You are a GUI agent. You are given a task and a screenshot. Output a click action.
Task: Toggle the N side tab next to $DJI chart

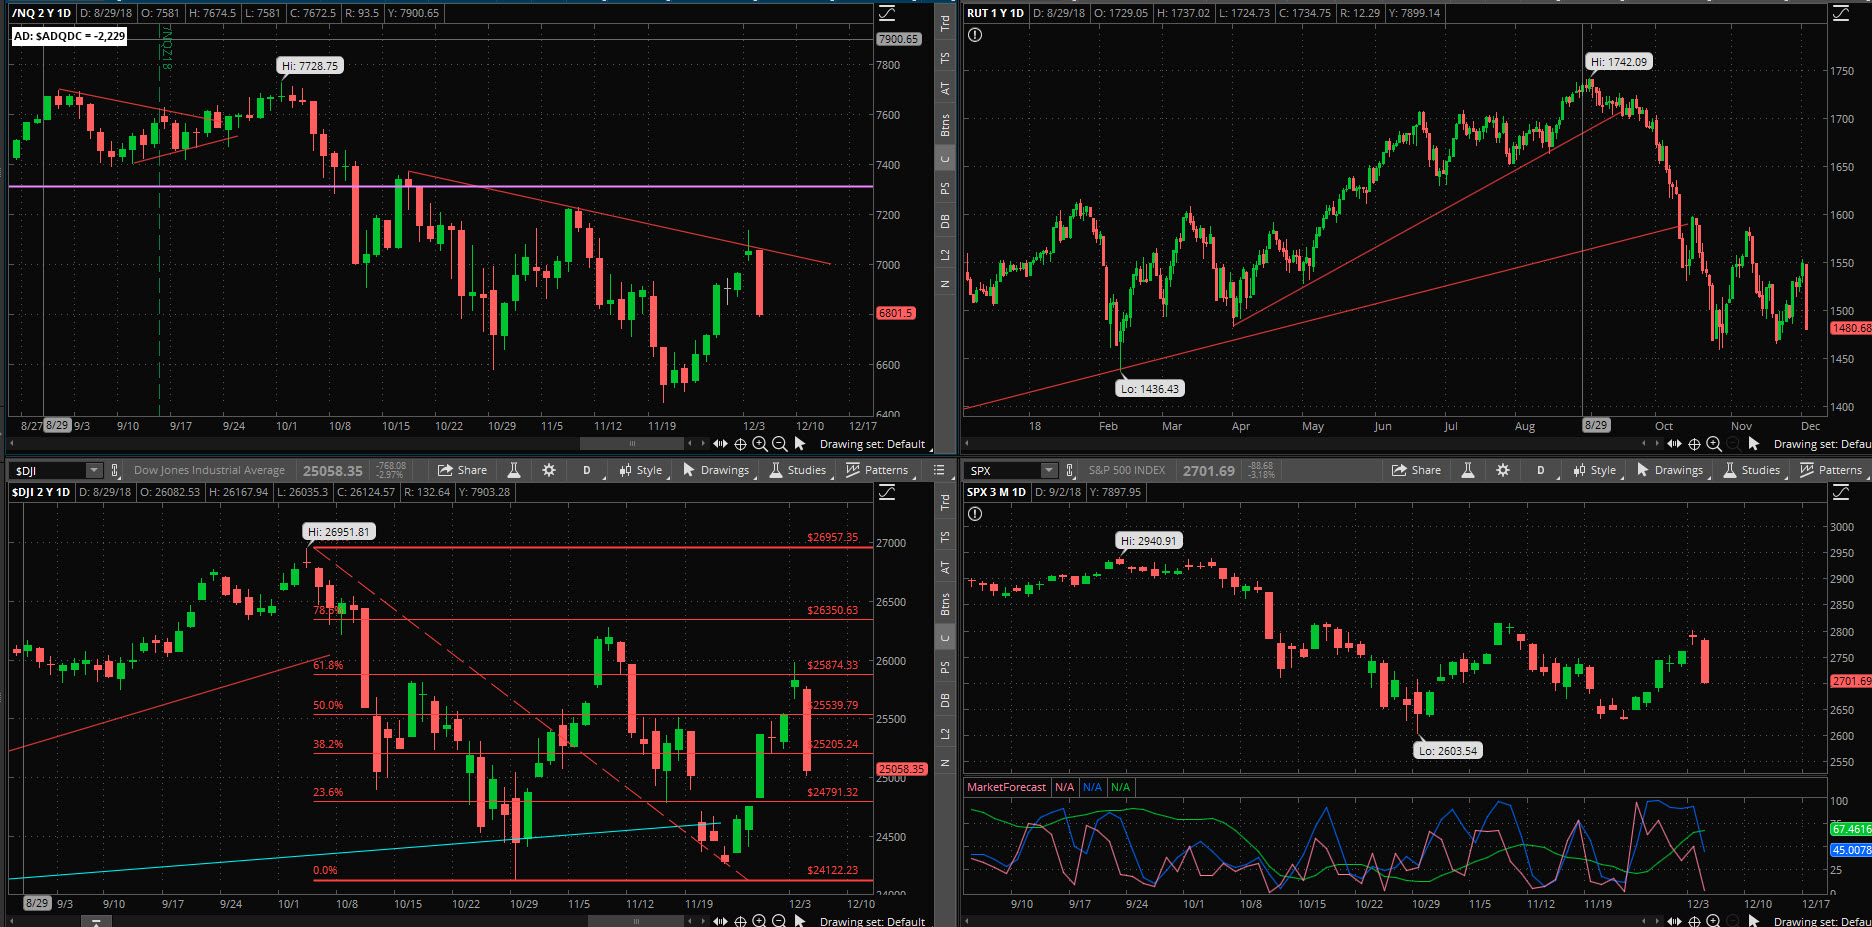[x=945, y=763]
